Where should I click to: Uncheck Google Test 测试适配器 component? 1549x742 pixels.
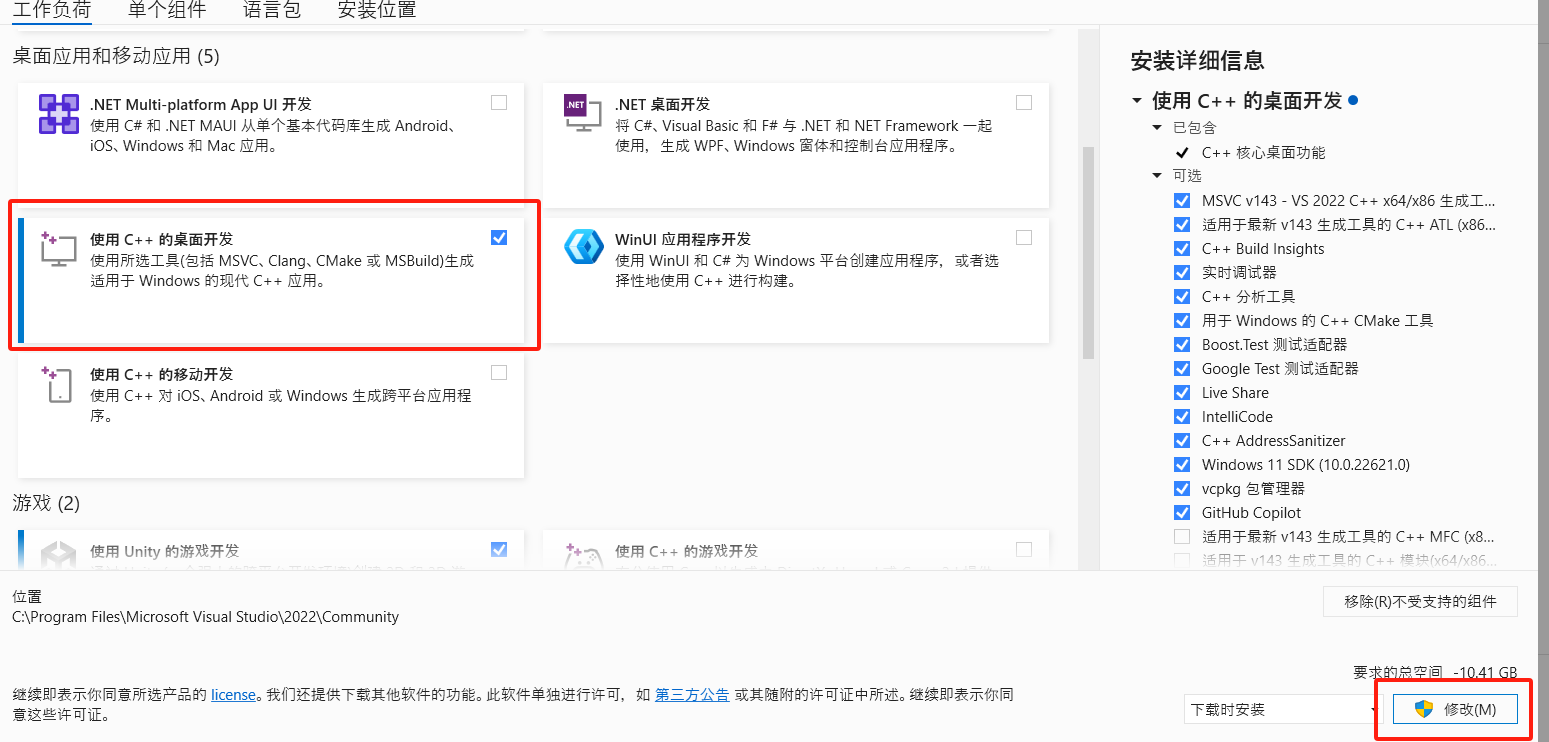(1182, 368)
